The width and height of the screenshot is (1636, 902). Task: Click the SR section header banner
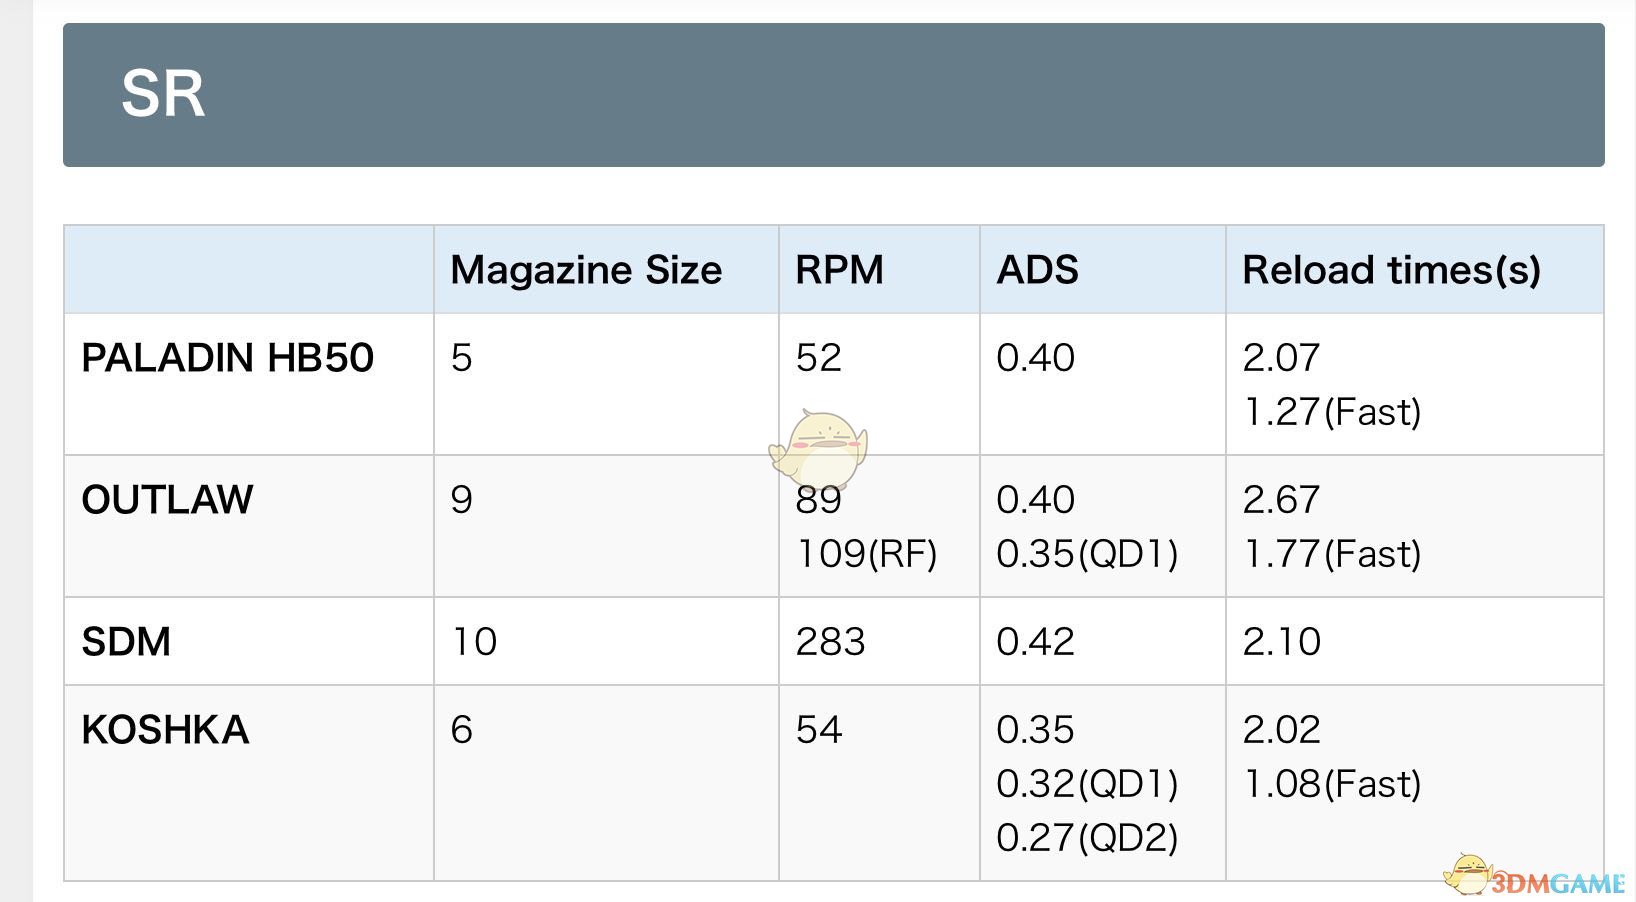(x=834, y=95)
